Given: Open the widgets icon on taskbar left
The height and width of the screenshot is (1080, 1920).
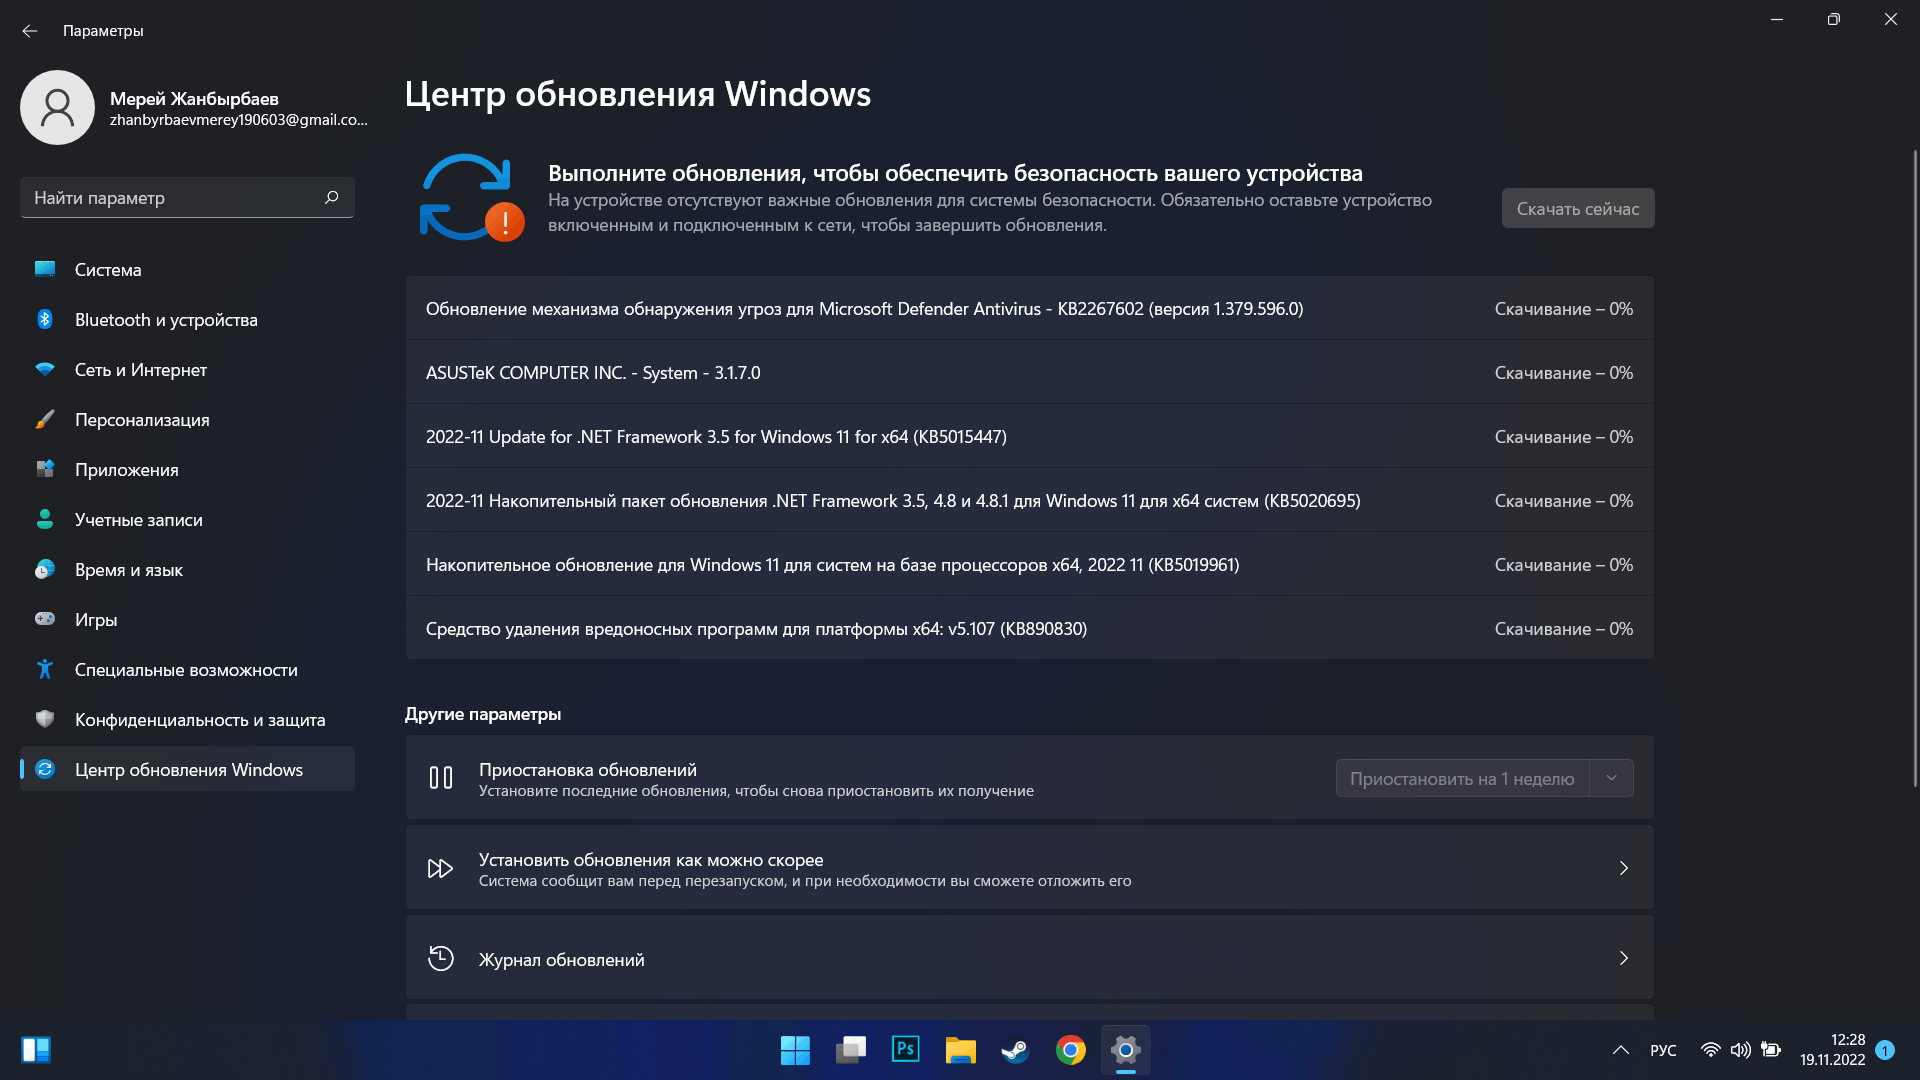Looking at the screenshot, I should [36, 1050].
